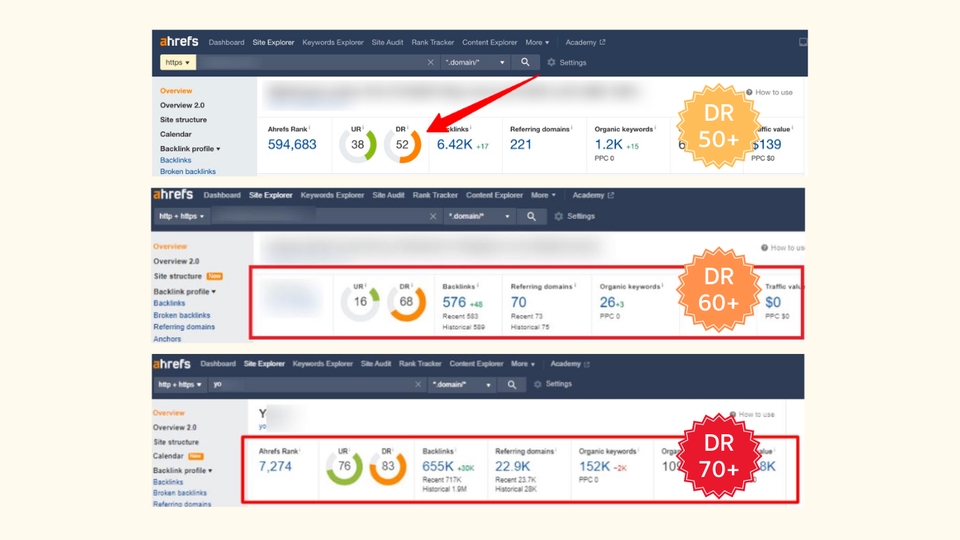960x540 pixels.
Task: Click organic keywords value 1.2K
Action: (609, 144)
